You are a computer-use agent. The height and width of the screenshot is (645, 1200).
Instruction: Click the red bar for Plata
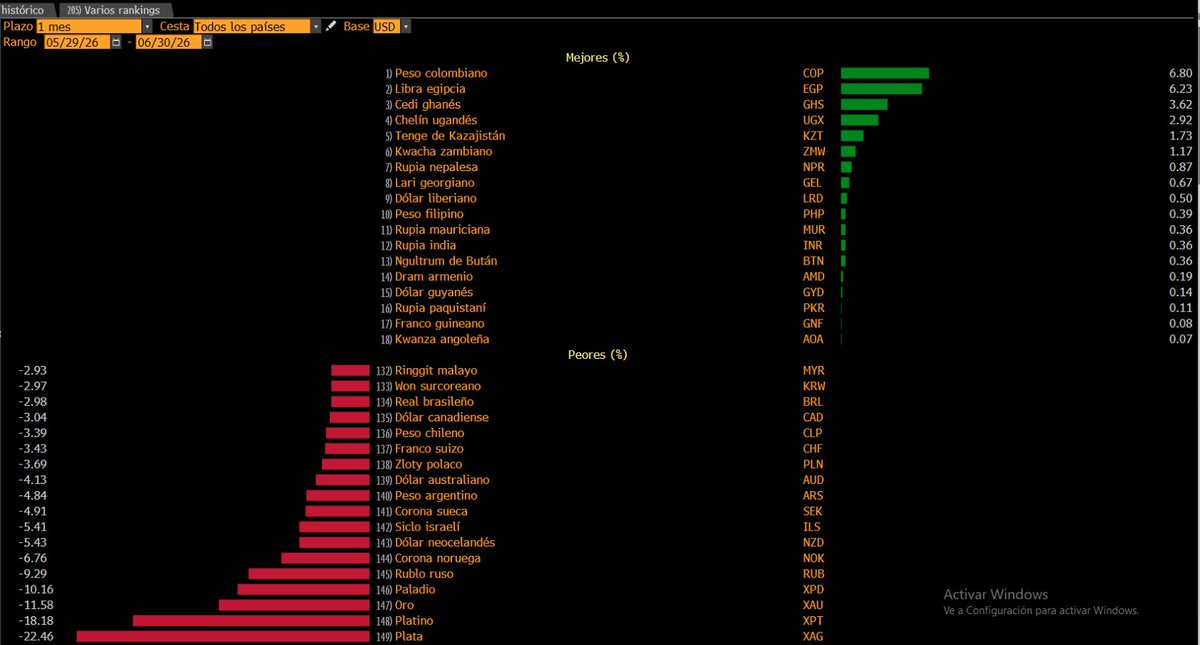click(223, 637)
